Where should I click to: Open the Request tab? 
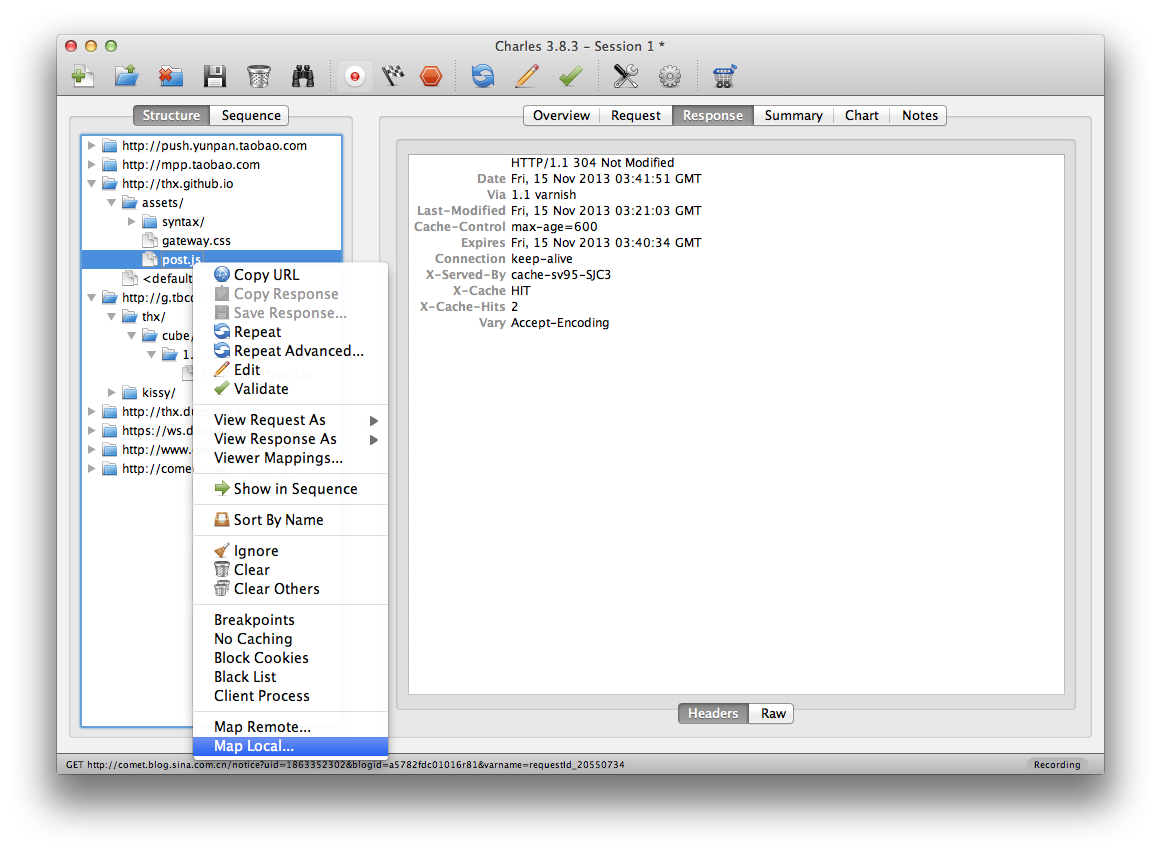click(635, 116)
